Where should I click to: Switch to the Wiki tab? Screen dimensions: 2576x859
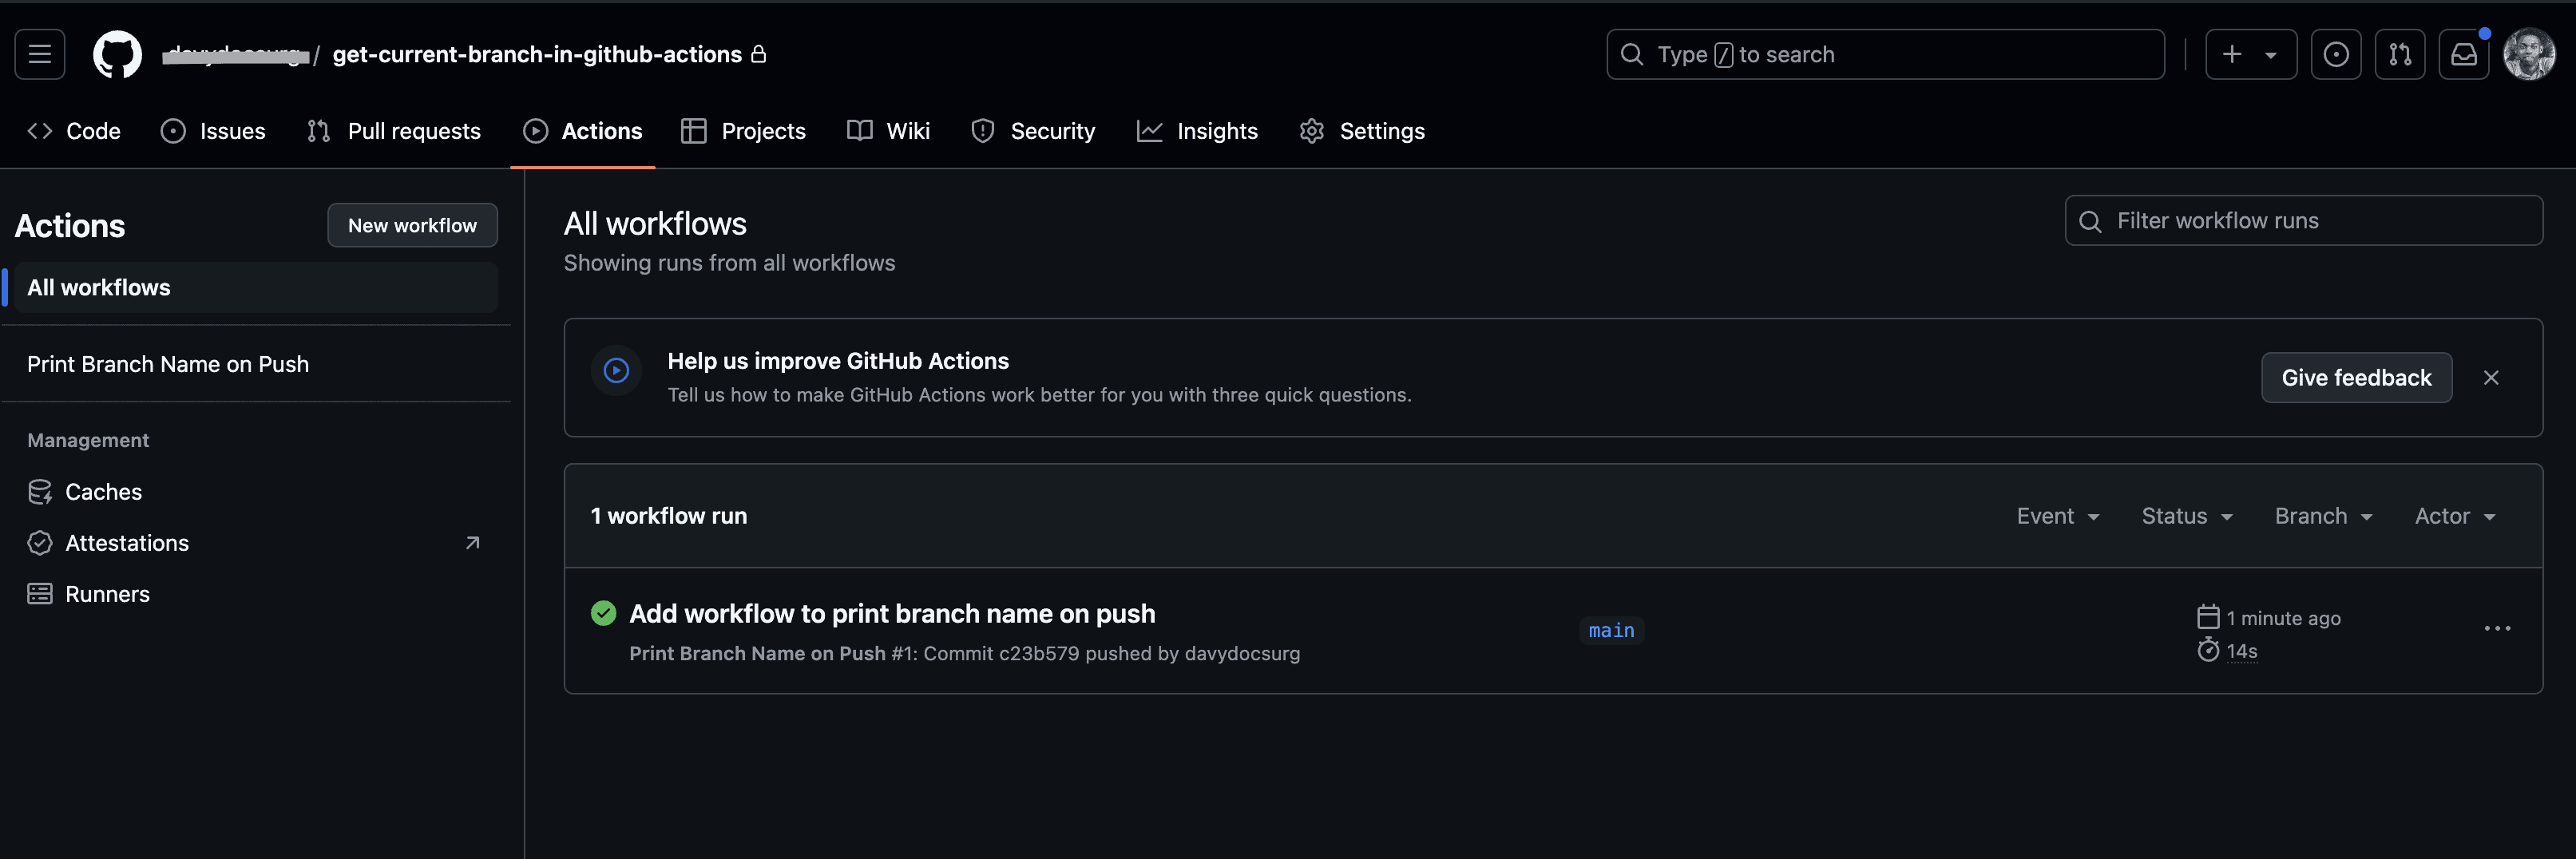889,131
